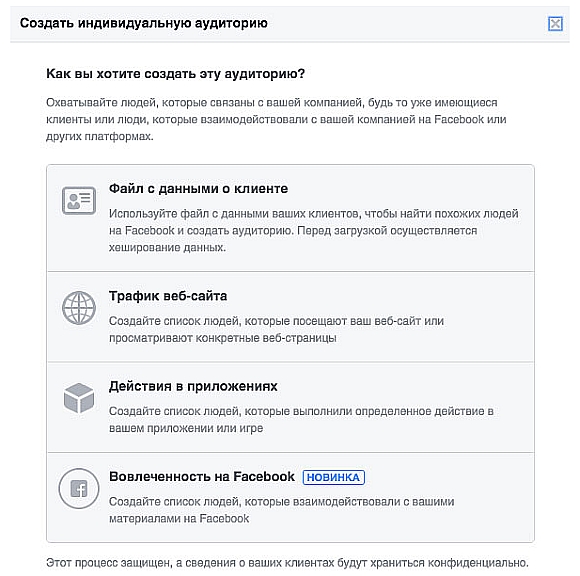Select the "Файл с данными о клиенте" heading

tap(198, 189)
